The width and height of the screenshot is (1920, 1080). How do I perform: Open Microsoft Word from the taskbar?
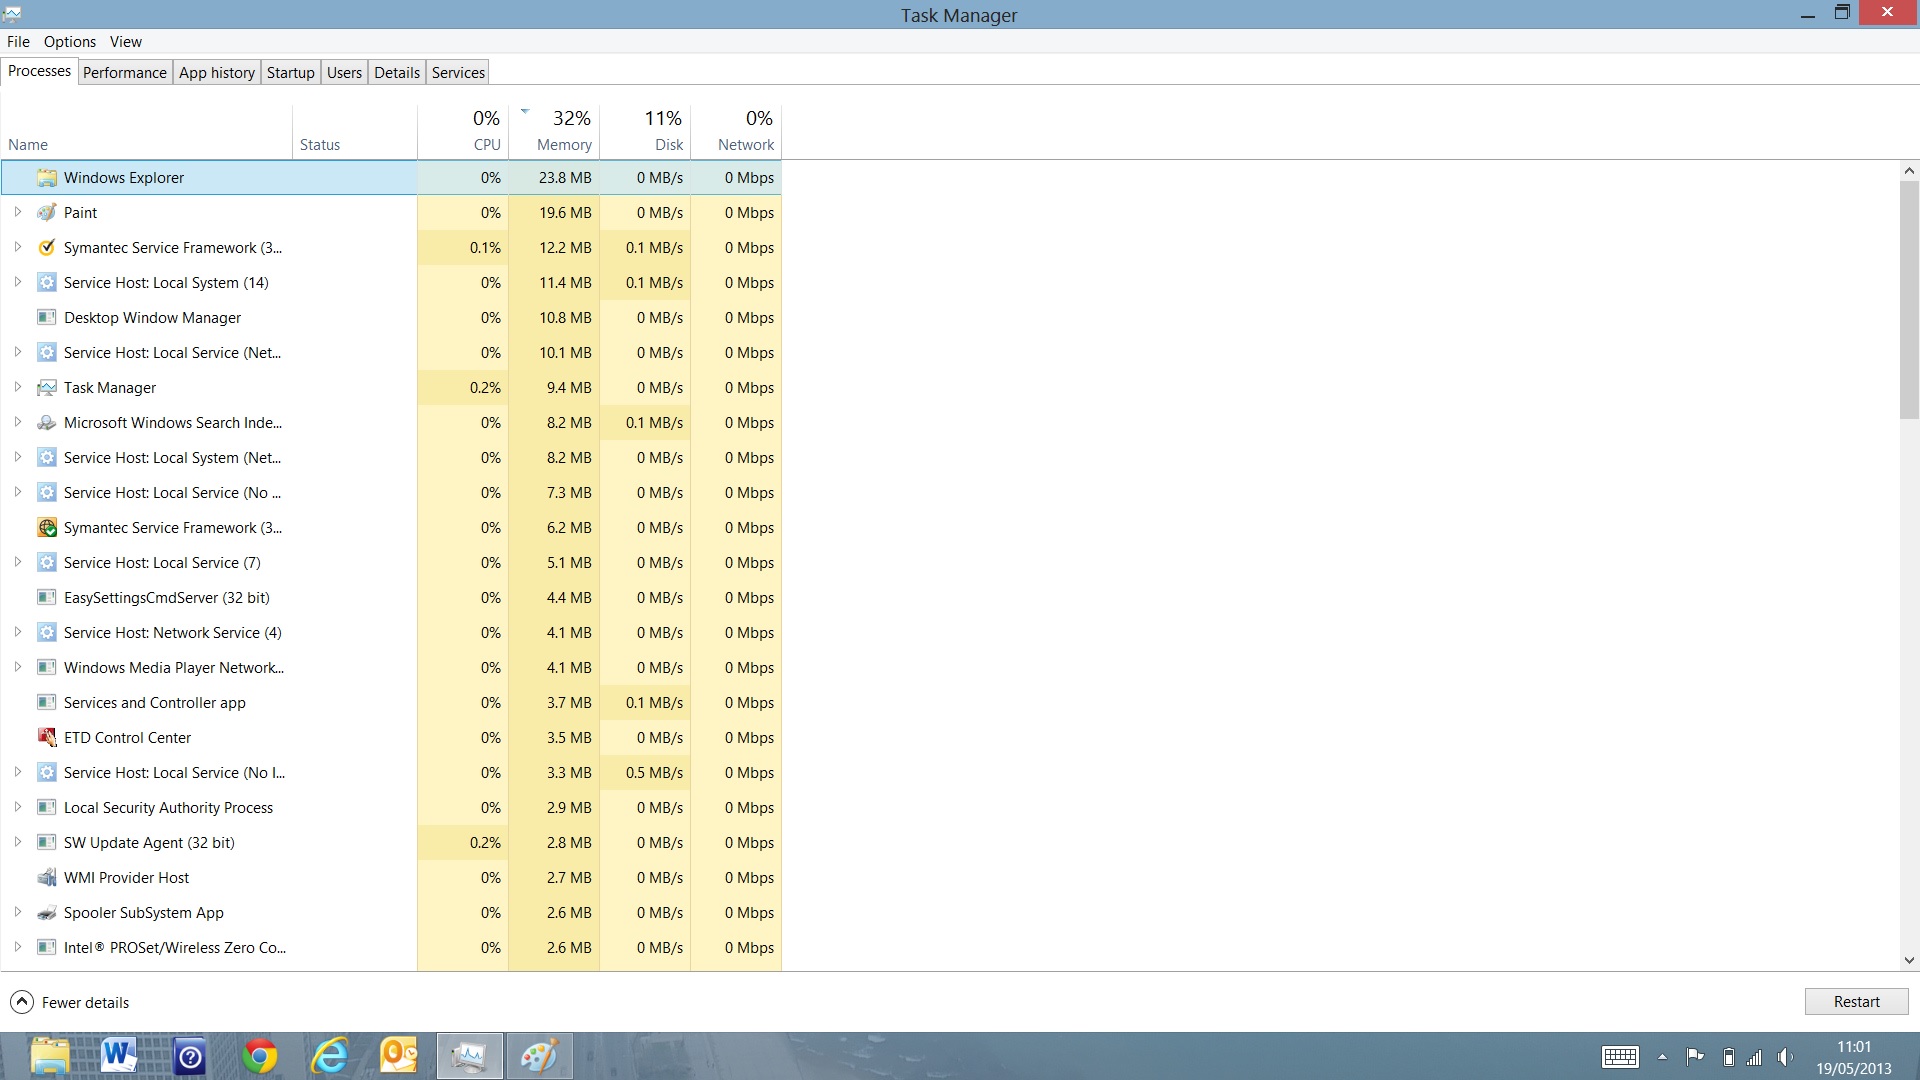coord(119,1056)
